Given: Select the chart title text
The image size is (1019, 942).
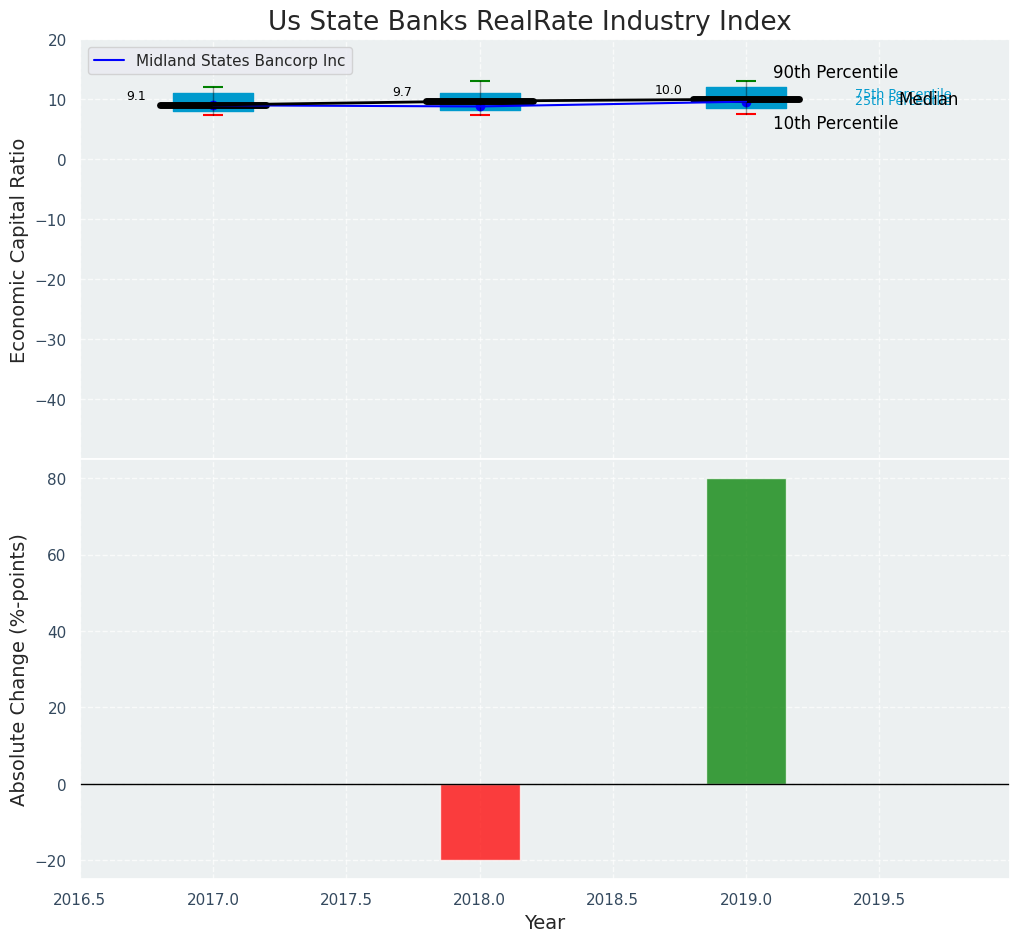Looking at the screenshot, I should 529,21.
